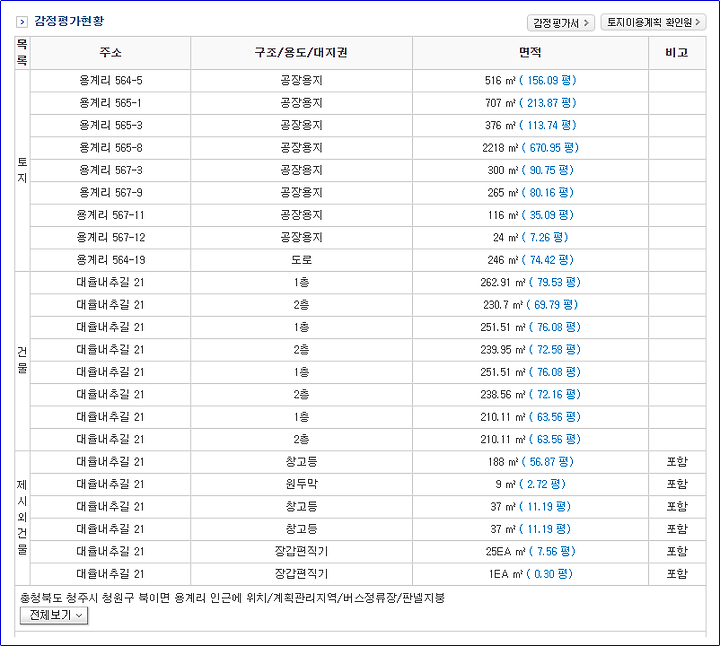Select the 비고 column header
The height and width of the screenshot is (646, 720).
click(677, 52)
